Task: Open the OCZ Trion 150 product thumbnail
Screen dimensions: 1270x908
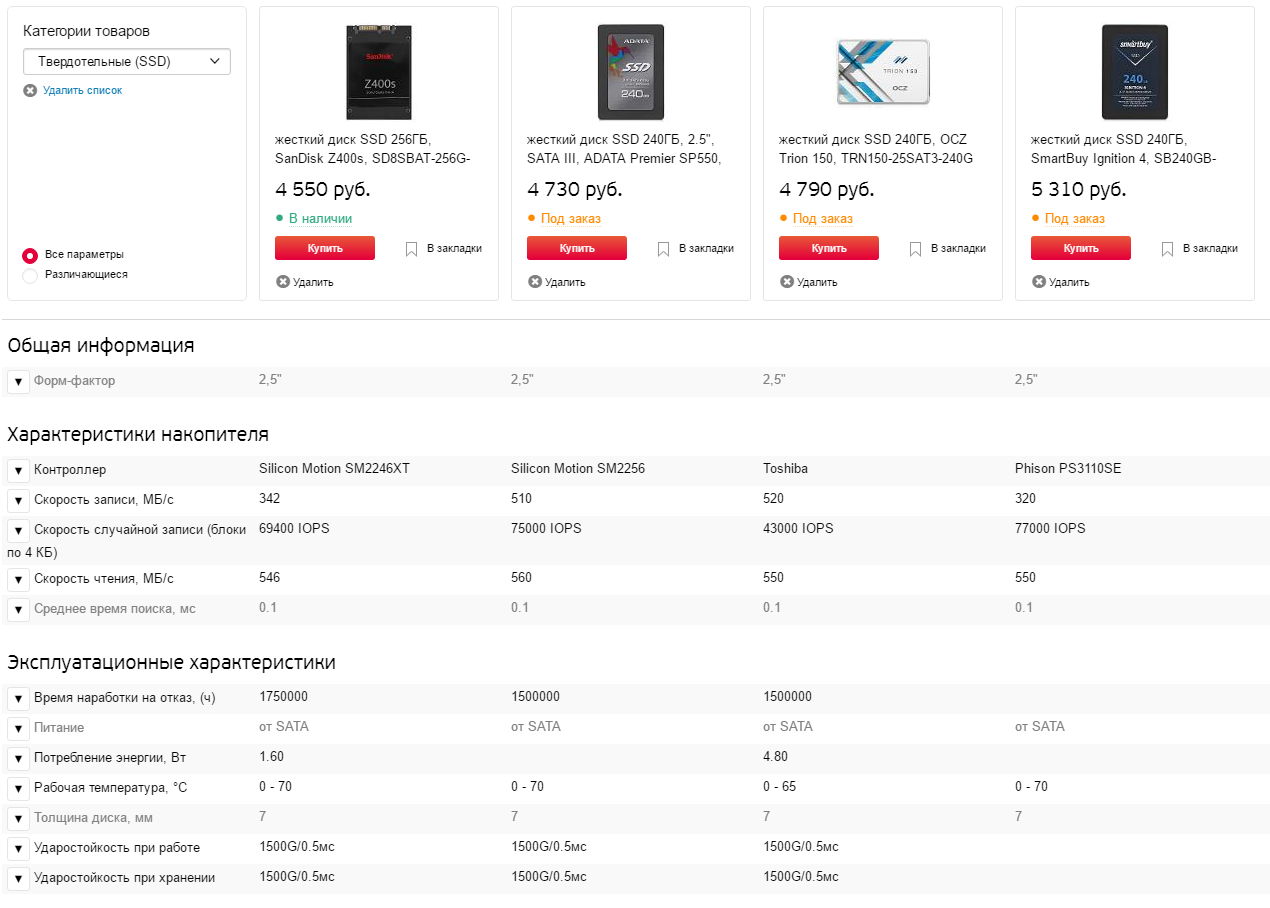Action: click(882, 72)
